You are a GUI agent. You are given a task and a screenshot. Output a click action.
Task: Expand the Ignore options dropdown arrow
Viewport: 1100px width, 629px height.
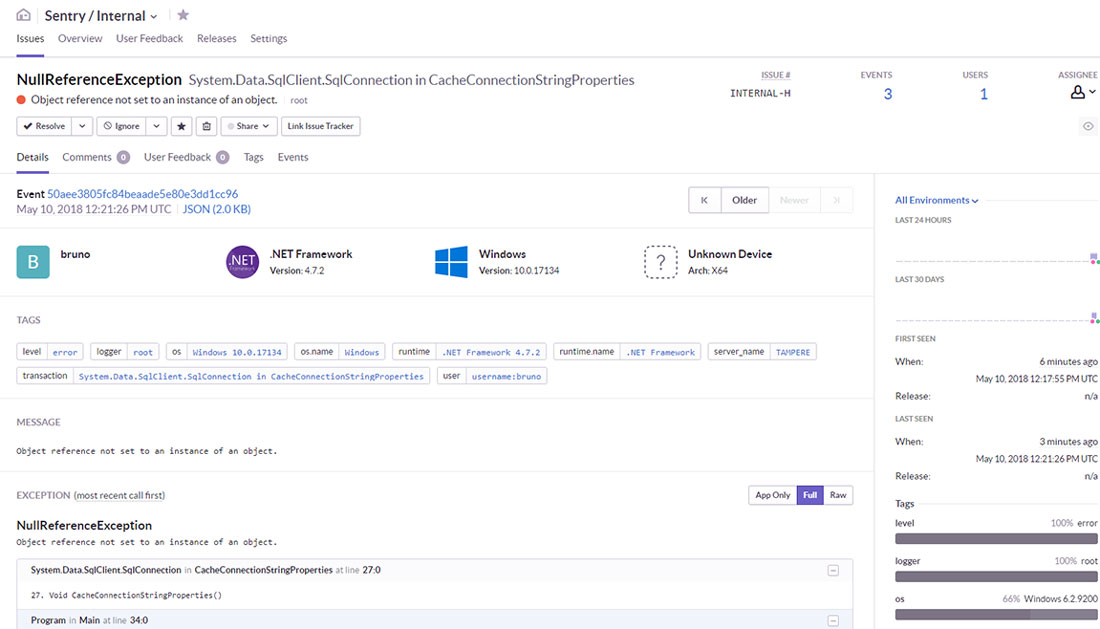pyautogui.click(x=156, y=126)
